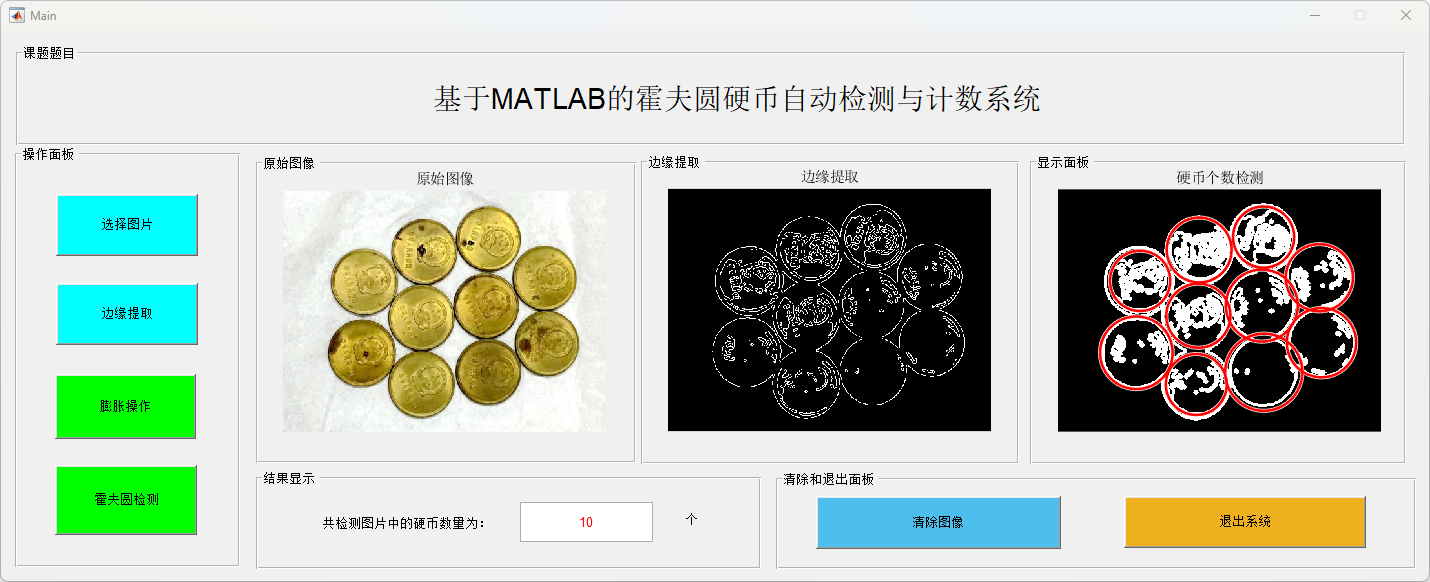Click the 原始图像 axes title
1430x582 pixels.
(x=445, y=179)
